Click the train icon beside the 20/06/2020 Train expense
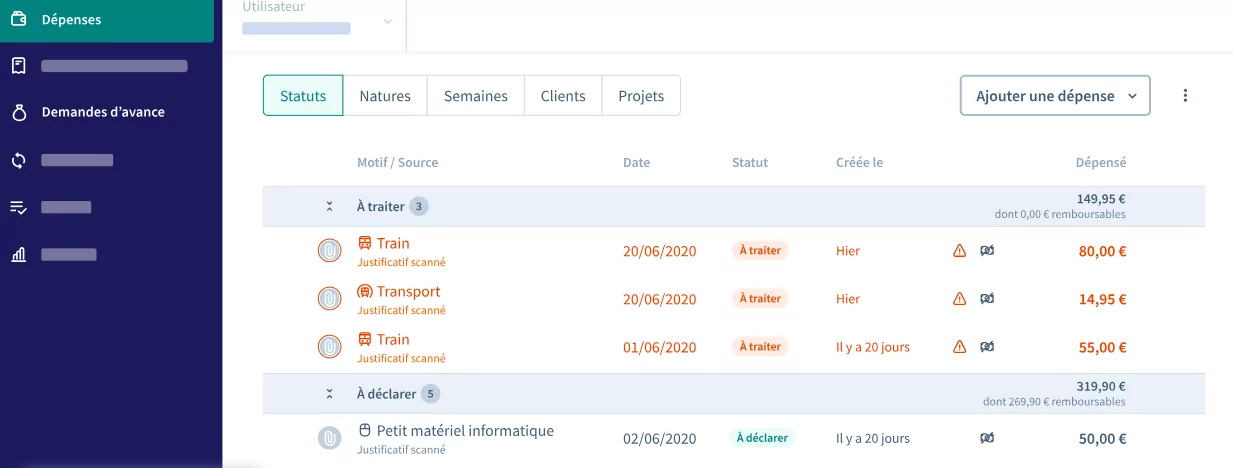Viewport: 1233px width, 468px height. tap(365, 243)
